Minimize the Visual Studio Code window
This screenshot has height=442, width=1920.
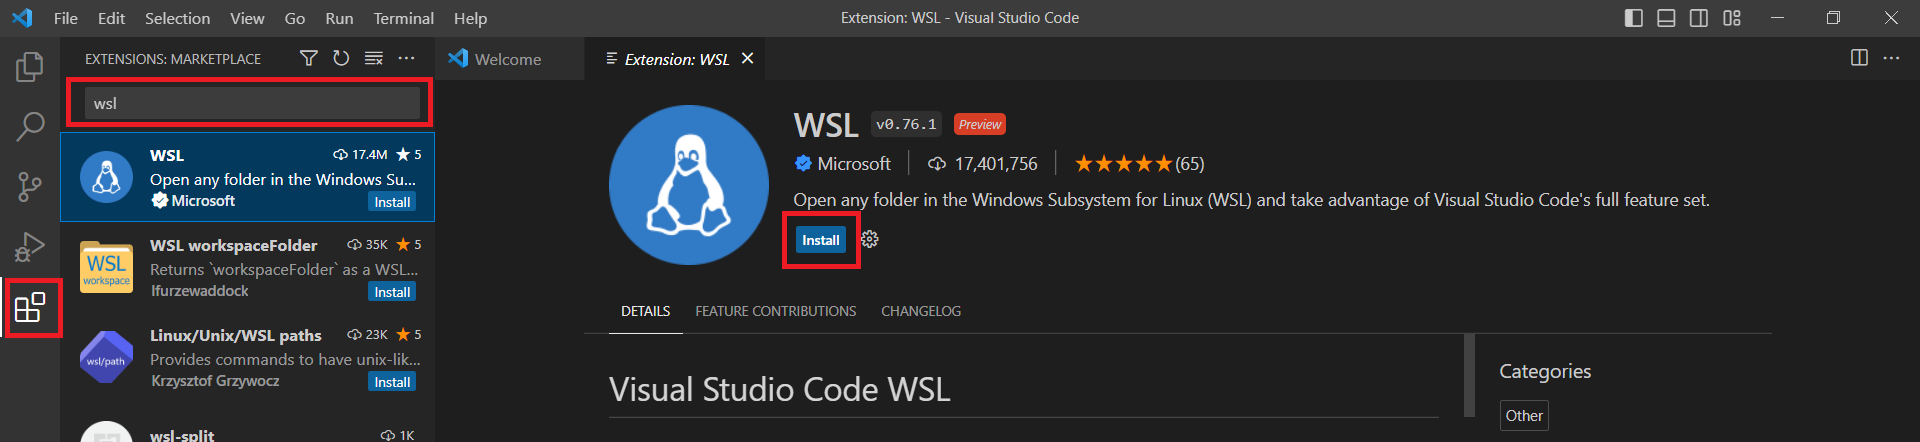point(1777,18)
